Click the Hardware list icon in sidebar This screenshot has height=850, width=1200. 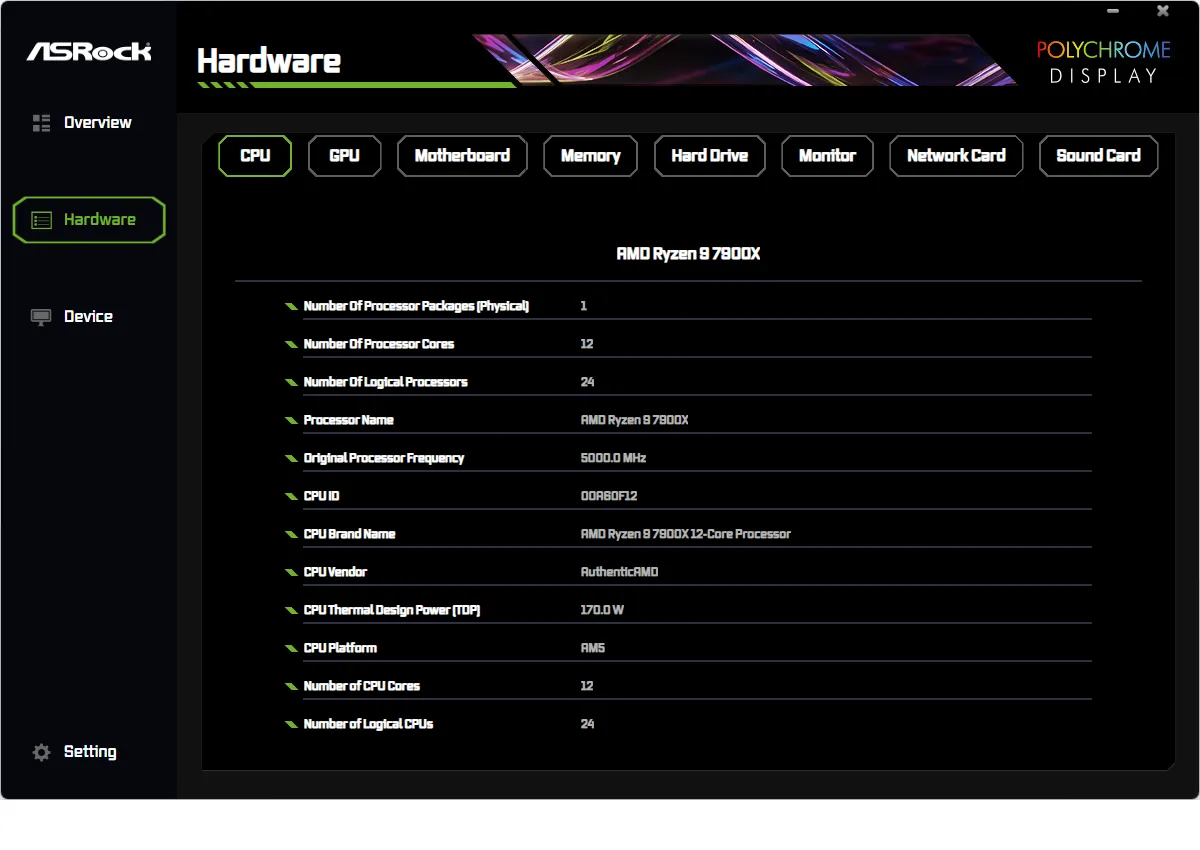(41, 220)
